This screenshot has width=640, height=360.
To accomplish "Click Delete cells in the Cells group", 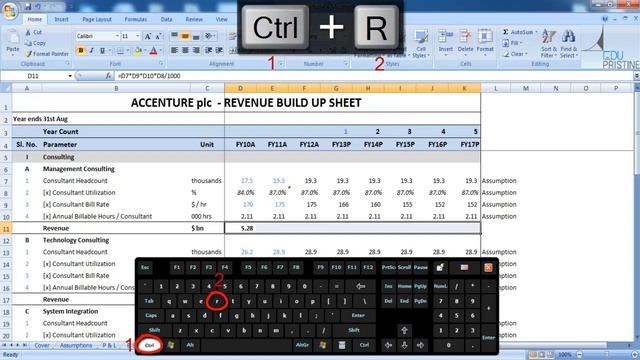I will click(465, 42).
